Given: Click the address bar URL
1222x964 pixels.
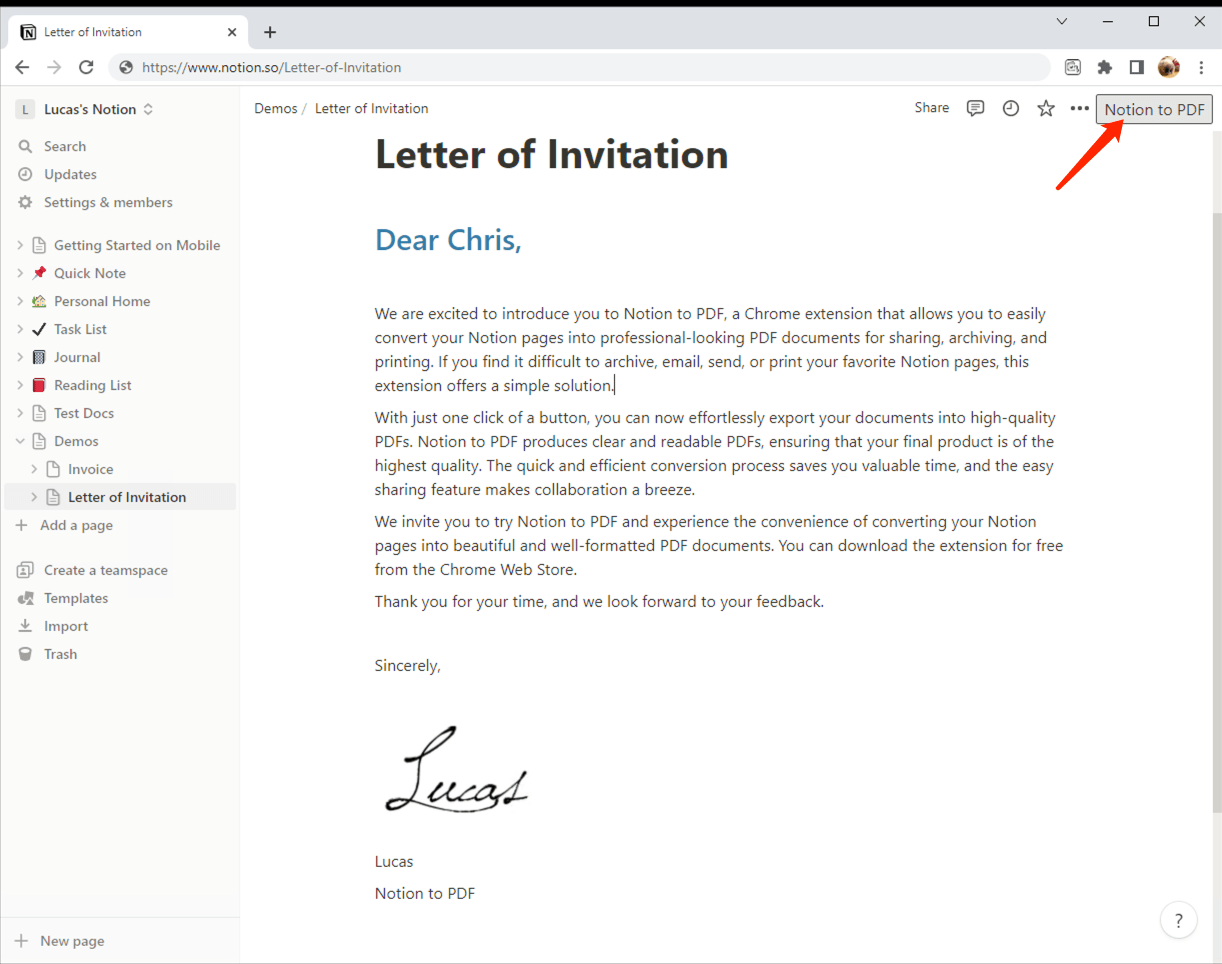Looking at the screenshot, I should click(271, 67).
